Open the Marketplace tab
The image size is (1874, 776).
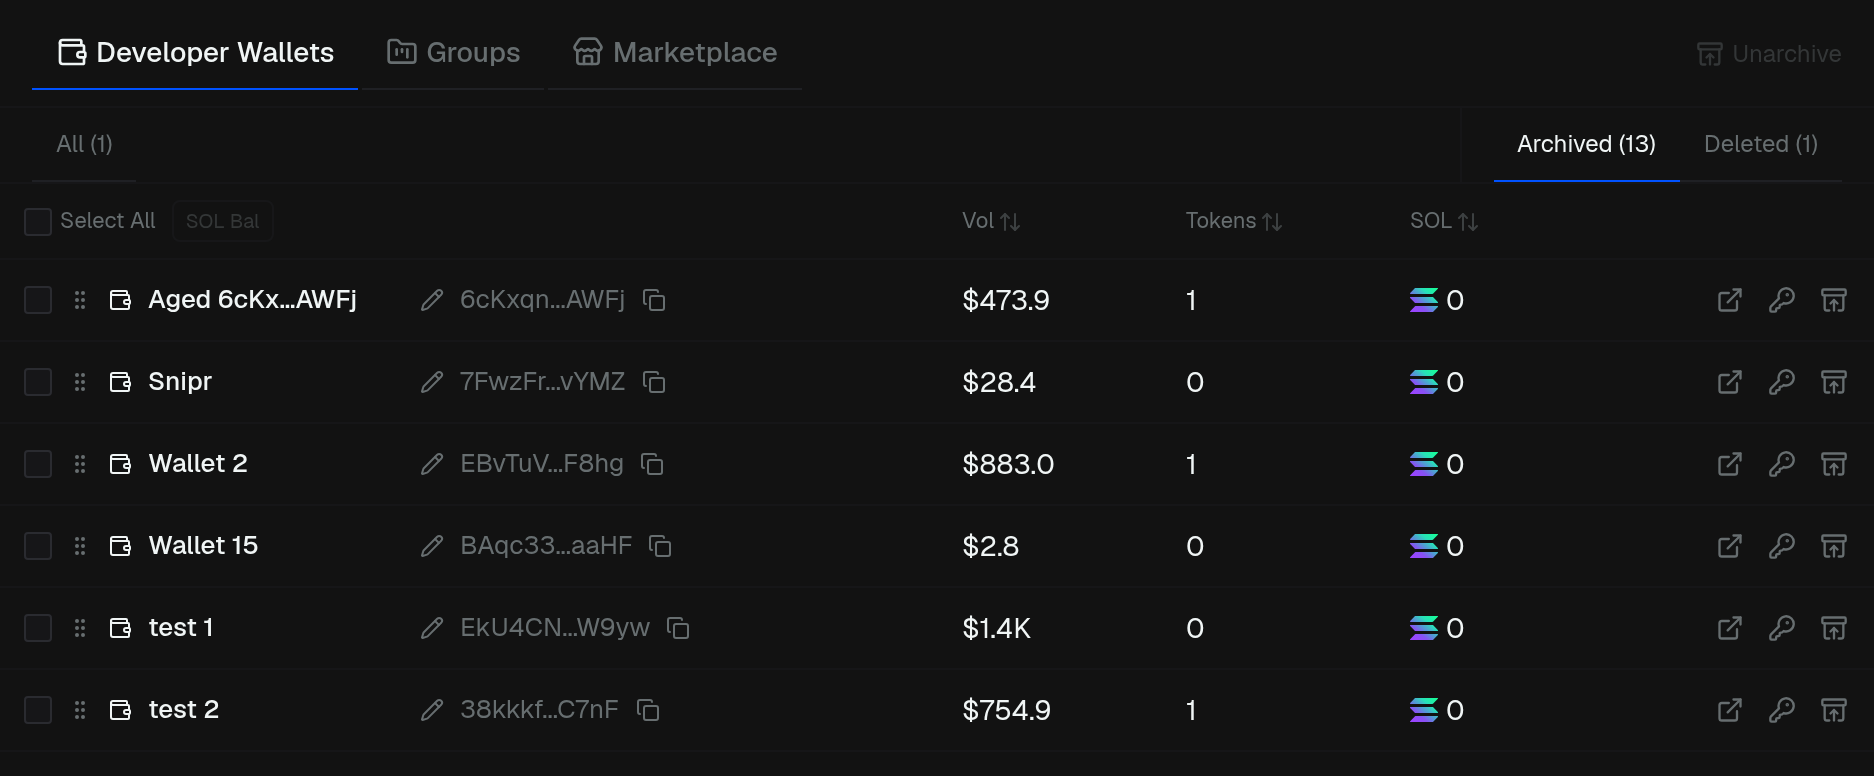pos(675,52)
